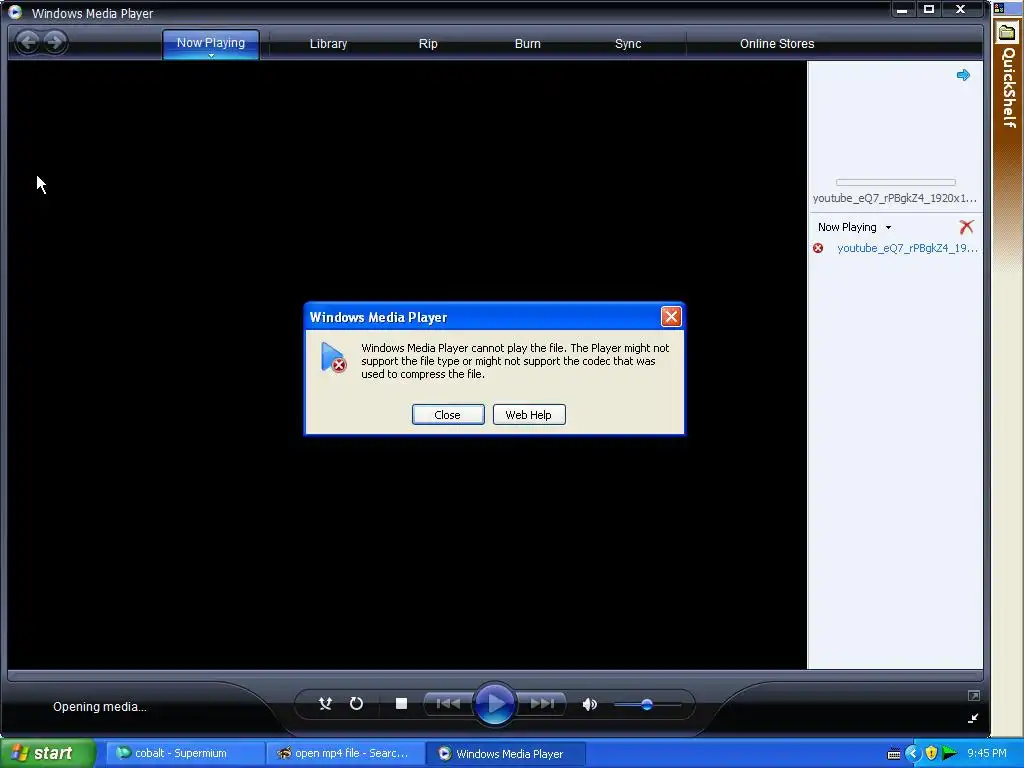Click the Next track button

click(x=542, y=703)
